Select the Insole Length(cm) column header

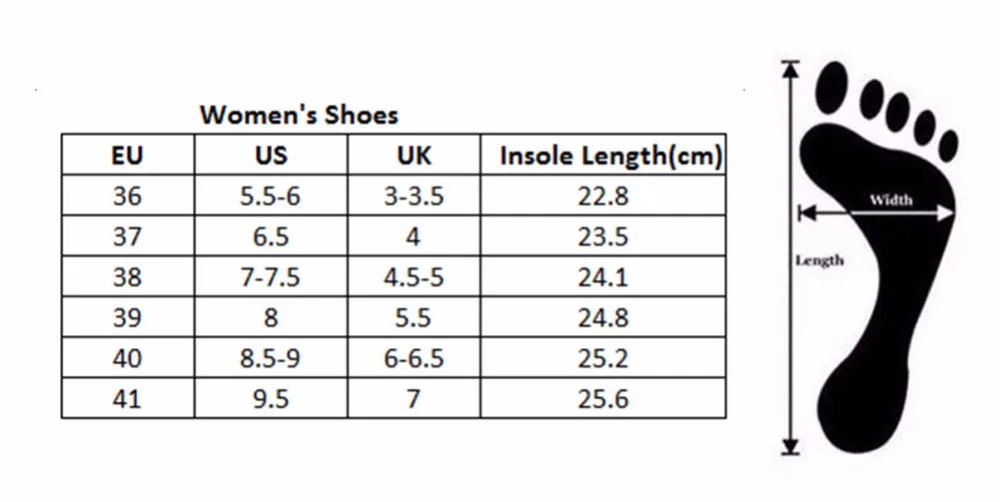click(x=603, y=154)
